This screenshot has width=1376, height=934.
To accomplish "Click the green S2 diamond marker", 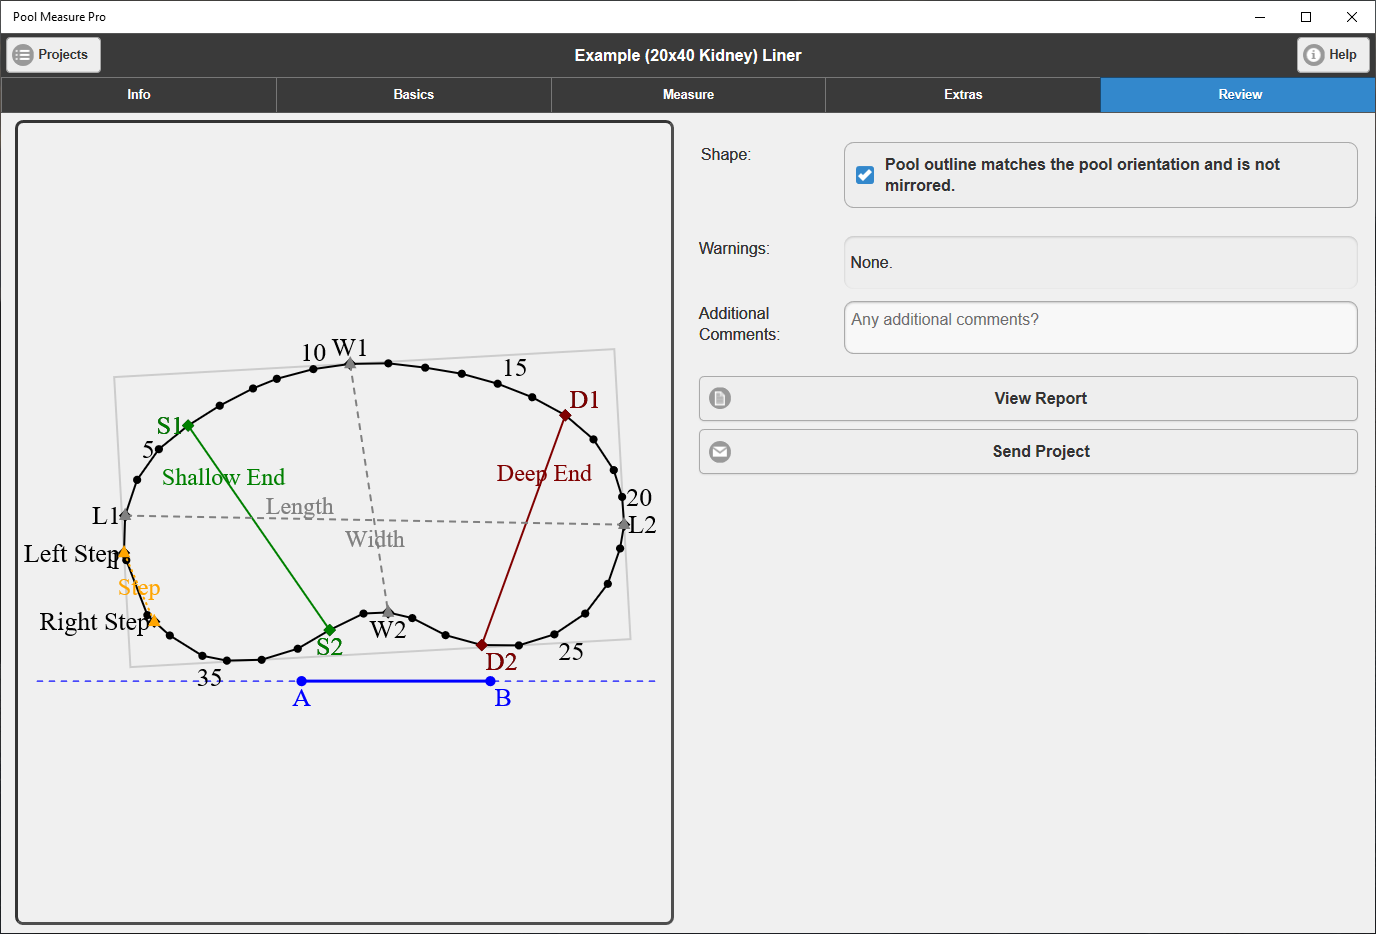I will [329, 630].
